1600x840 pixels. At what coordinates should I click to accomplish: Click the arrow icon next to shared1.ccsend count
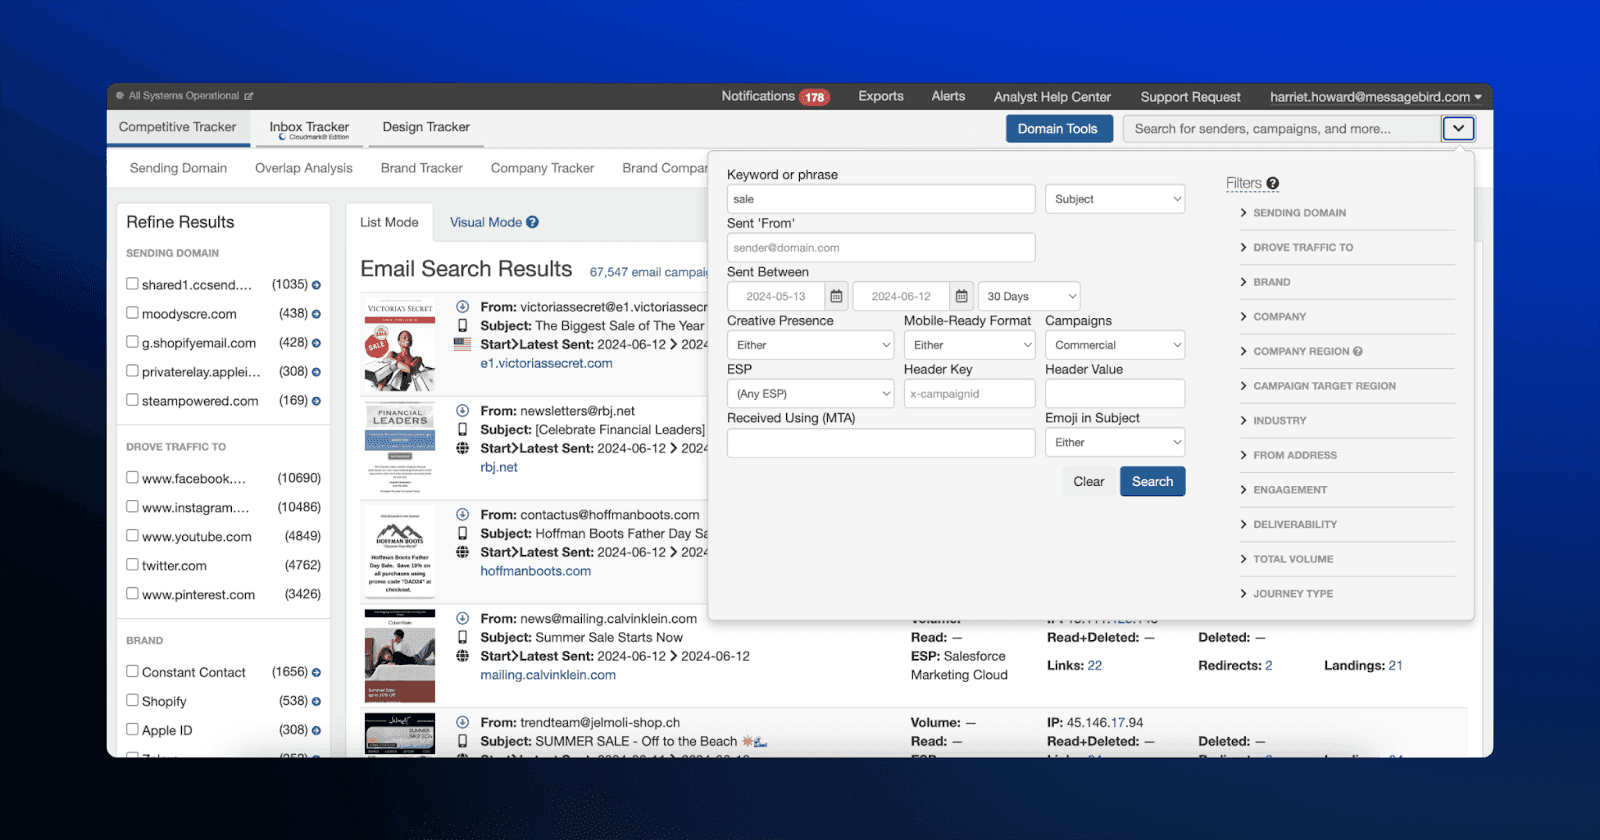coord(316,285)
